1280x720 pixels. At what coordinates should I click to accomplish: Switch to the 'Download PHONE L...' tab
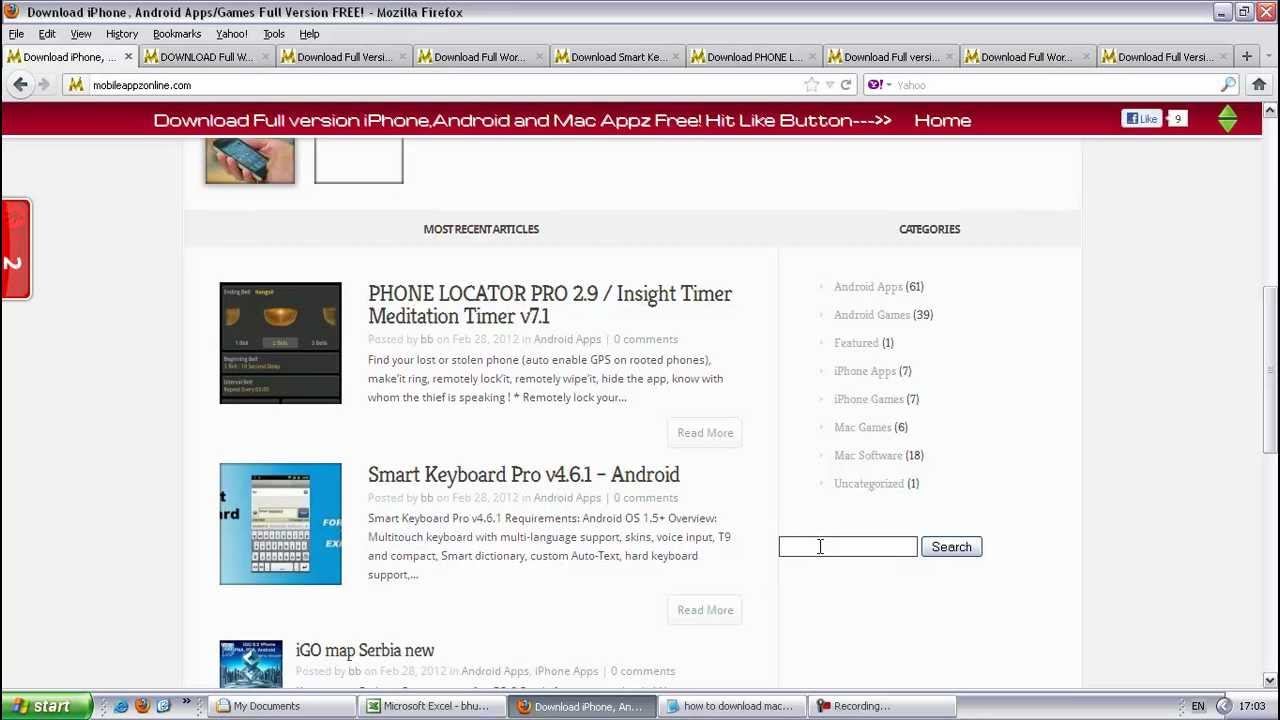(x=754, y=57)
